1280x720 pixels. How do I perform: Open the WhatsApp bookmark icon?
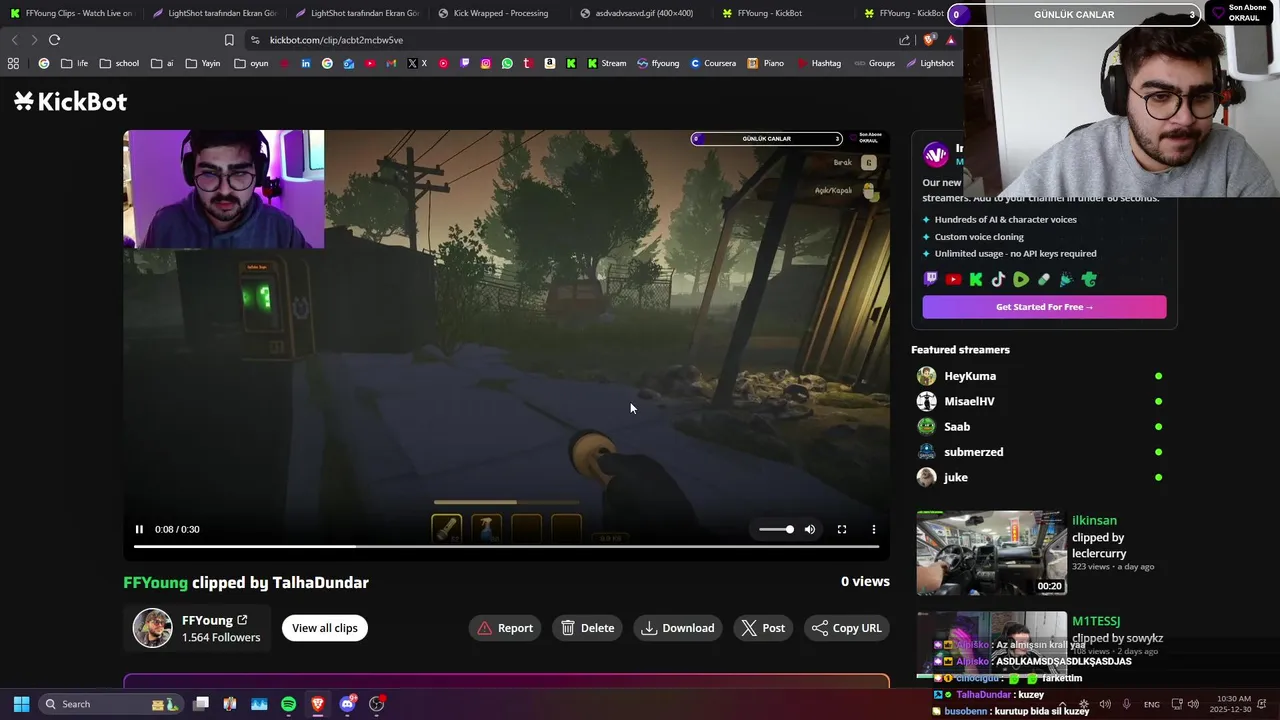[507, 63]
